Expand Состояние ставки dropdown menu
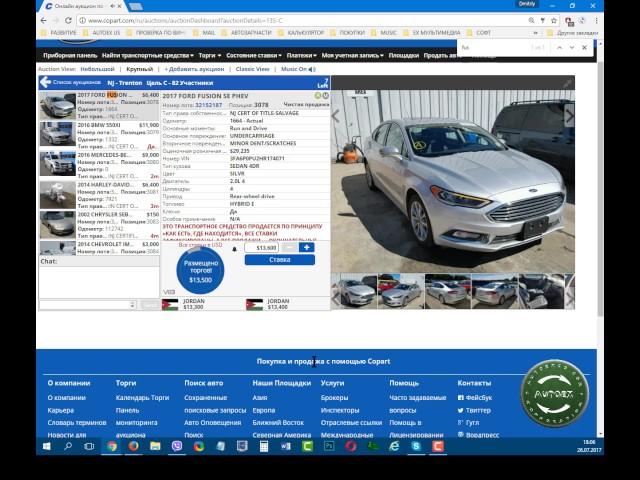Image resolution: width=640 pixels, height=480 pixels. point(254,56)
